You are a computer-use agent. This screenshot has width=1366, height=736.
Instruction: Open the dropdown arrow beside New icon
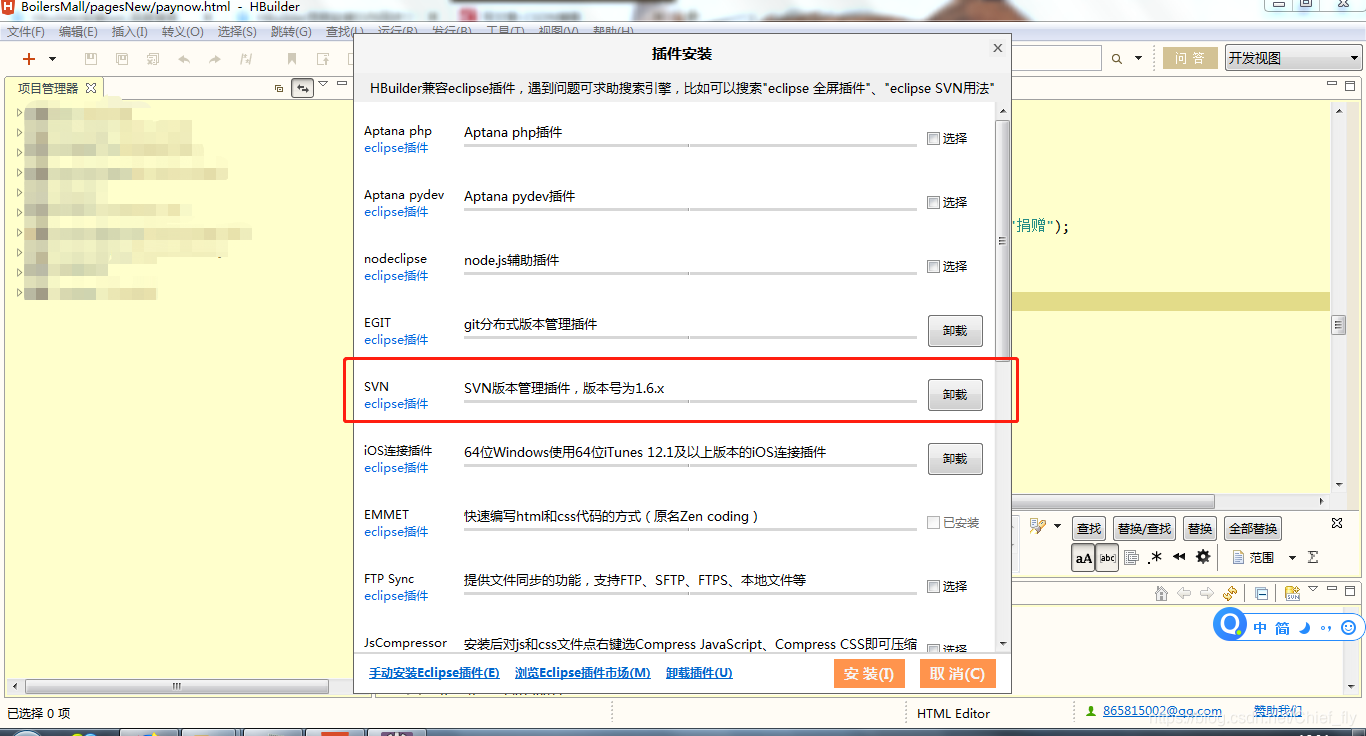click(50, 60)
